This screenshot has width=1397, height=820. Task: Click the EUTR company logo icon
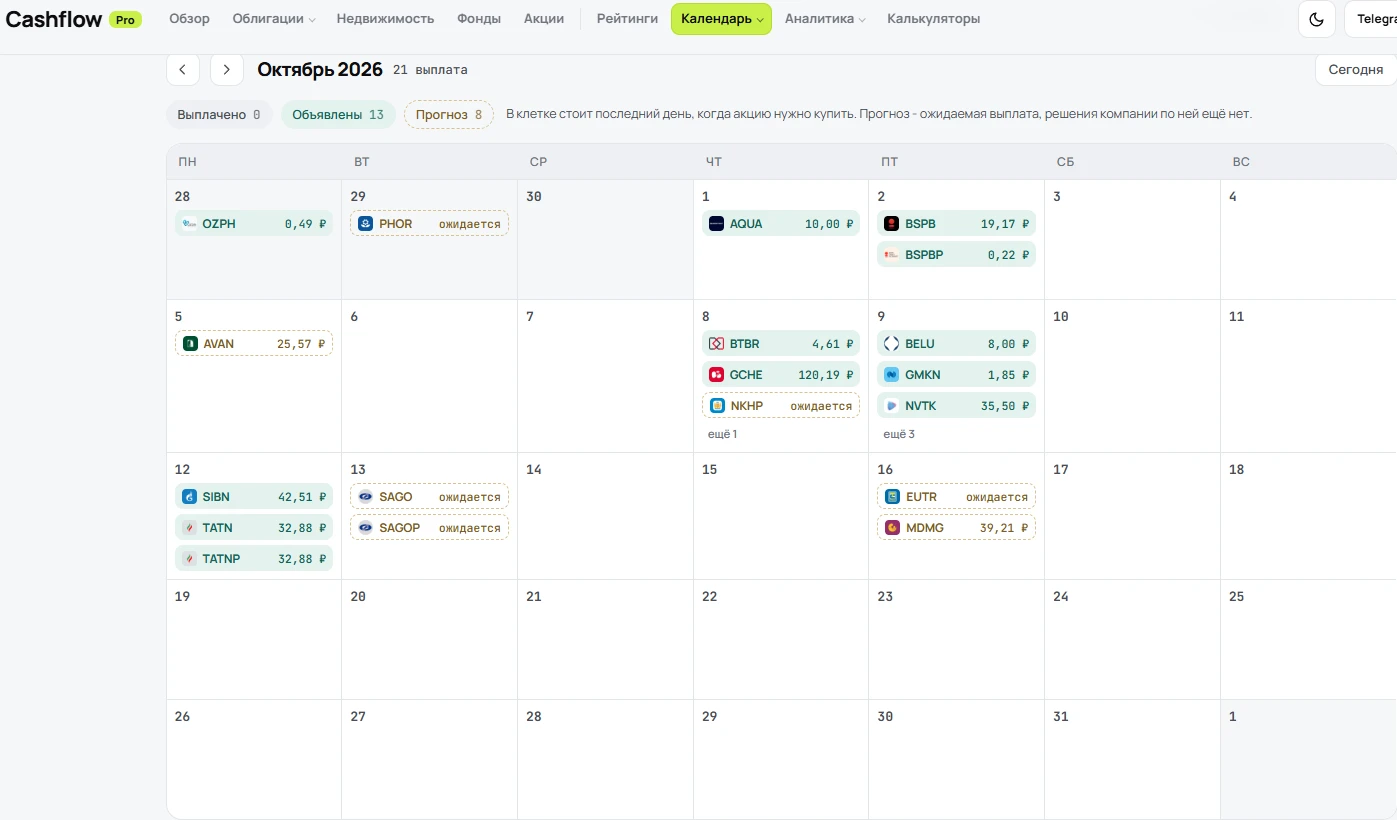[893, 497]
